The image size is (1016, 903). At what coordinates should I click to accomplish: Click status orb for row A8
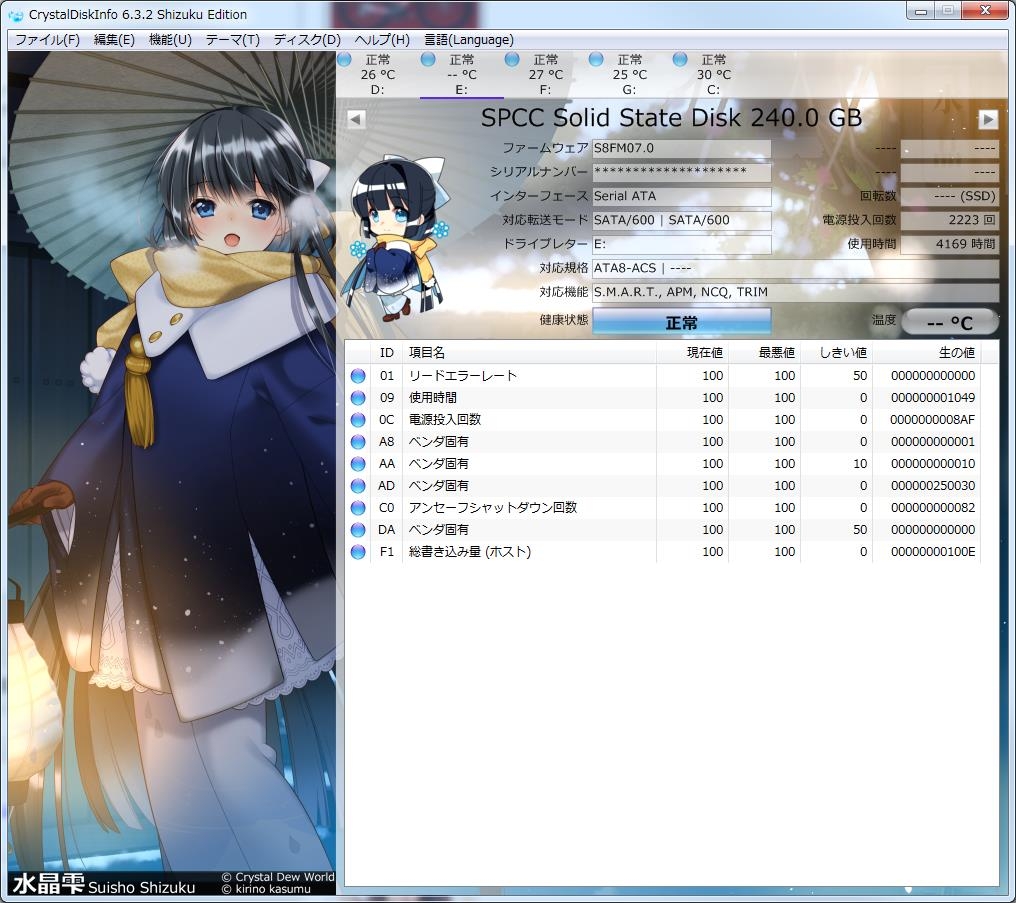pyautogui.click(x=358, y=442)
